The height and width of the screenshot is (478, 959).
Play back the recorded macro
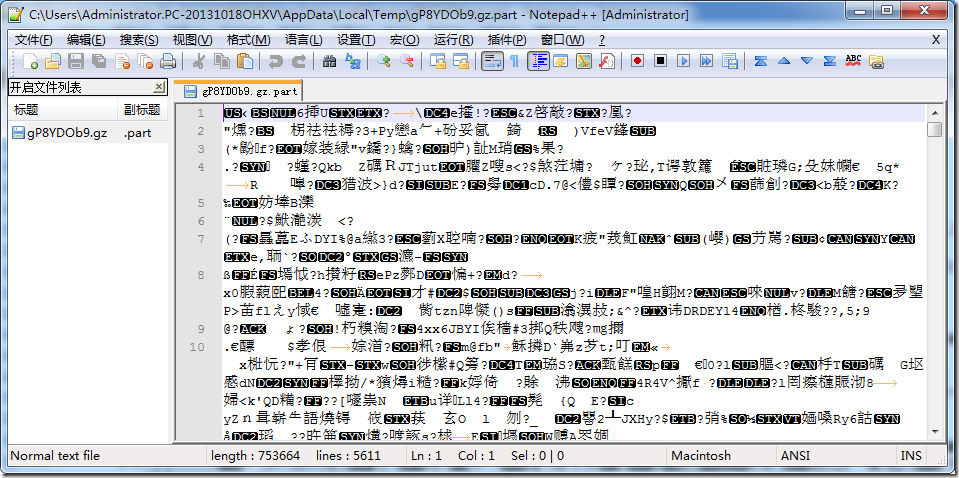684,61
